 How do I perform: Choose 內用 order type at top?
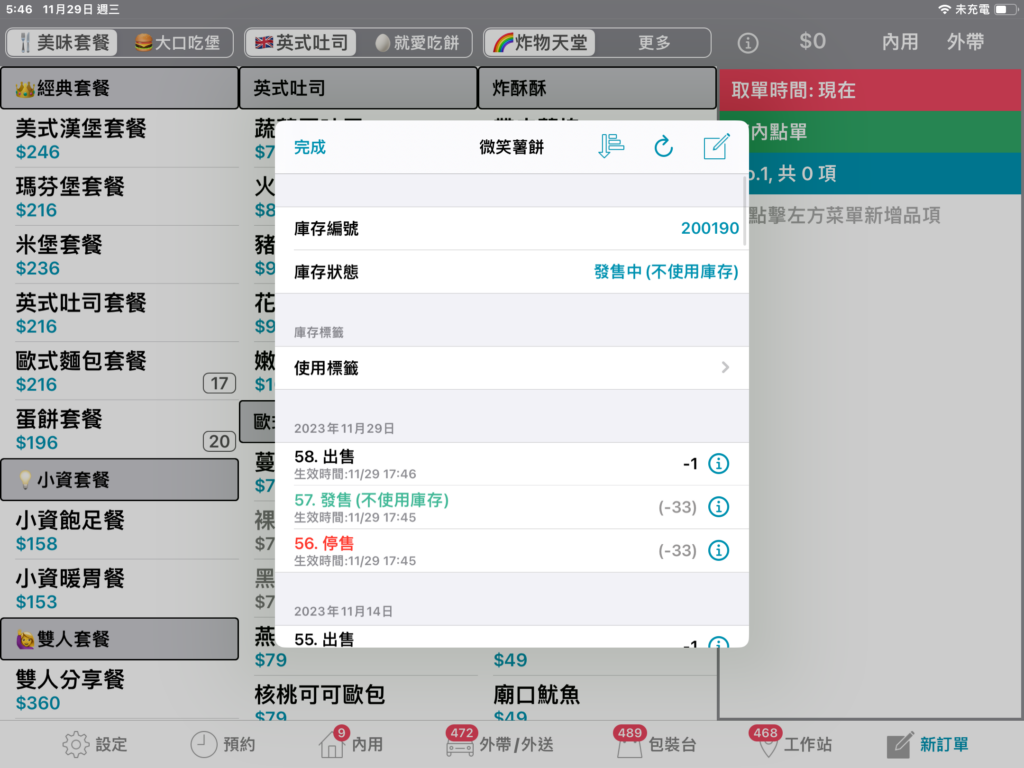[900, 42]
